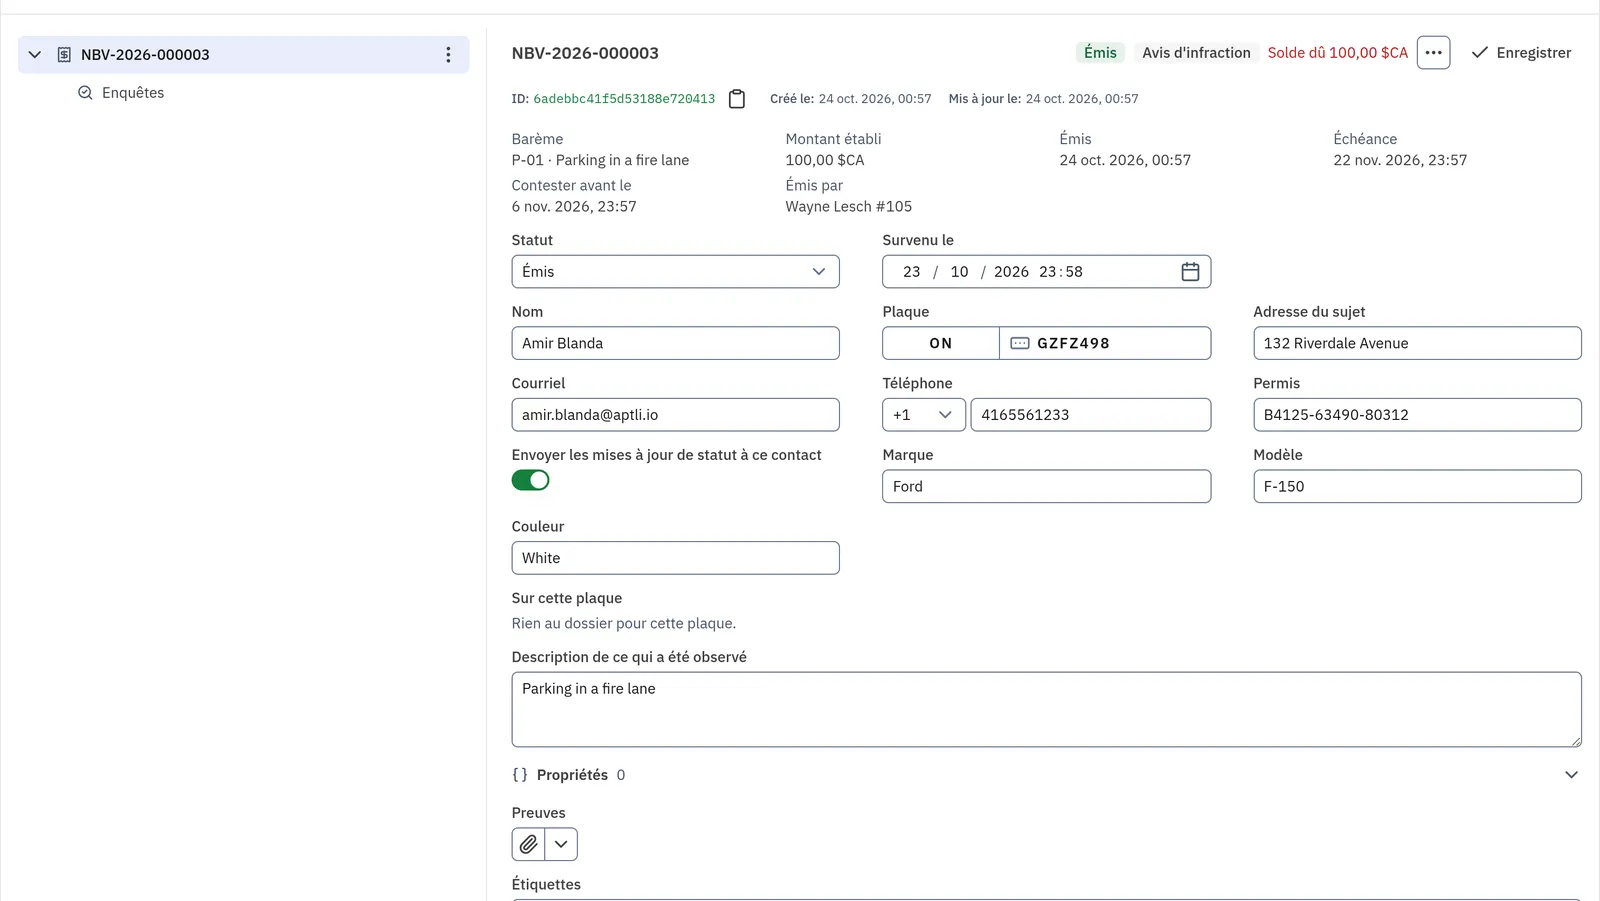This screenshot has height=901, width=1600.
Task: Edit the Adresse du sujet field
Action: point(1417,343)
